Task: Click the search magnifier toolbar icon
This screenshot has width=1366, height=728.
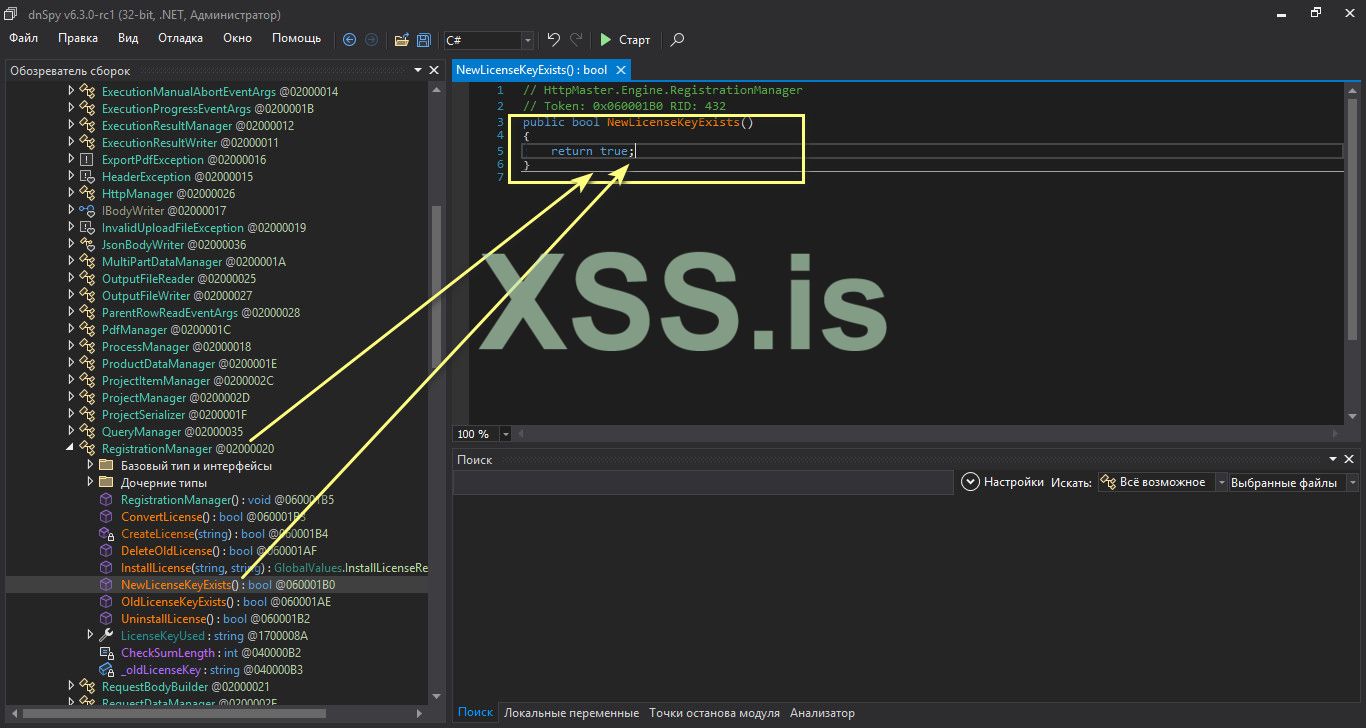Action: tap(677, 40)
